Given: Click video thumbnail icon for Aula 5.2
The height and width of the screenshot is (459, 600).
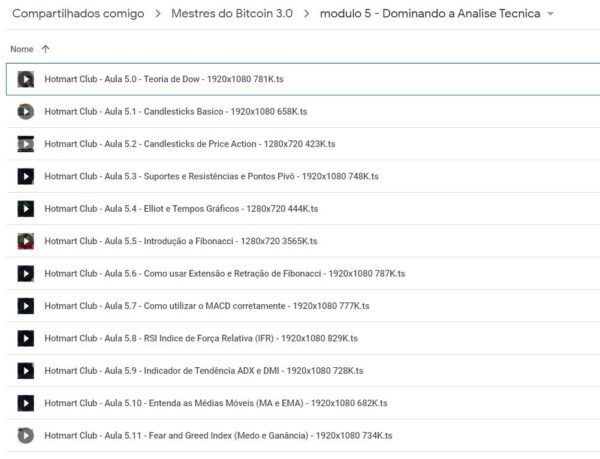Looking at the screenshot, I should tap(26, 144).
